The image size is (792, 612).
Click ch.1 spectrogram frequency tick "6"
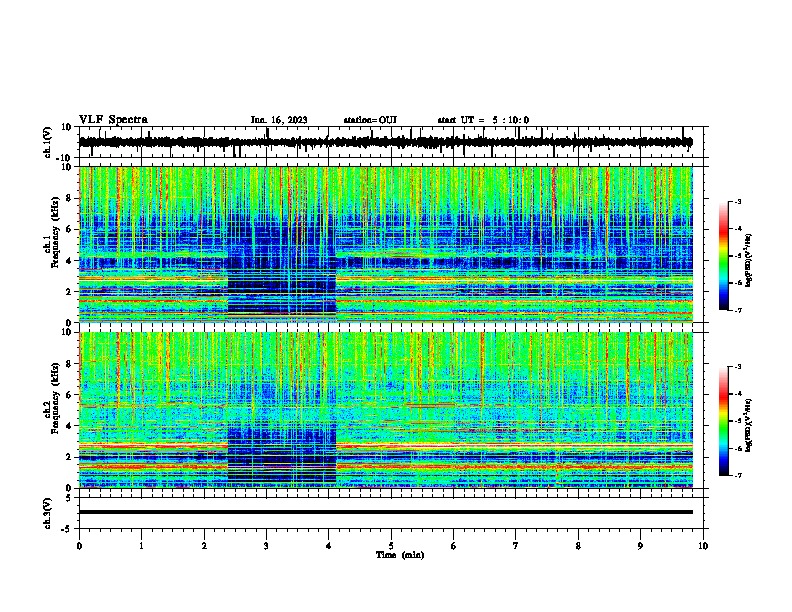[70, 229]
